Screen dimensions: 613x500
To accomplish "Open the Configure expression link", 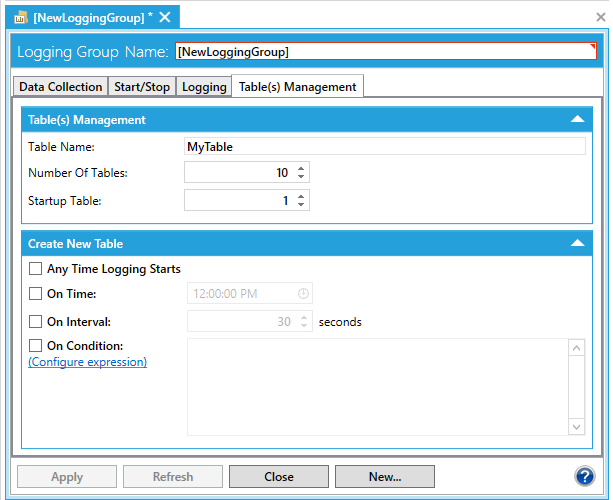I will (x=88, y=362).
